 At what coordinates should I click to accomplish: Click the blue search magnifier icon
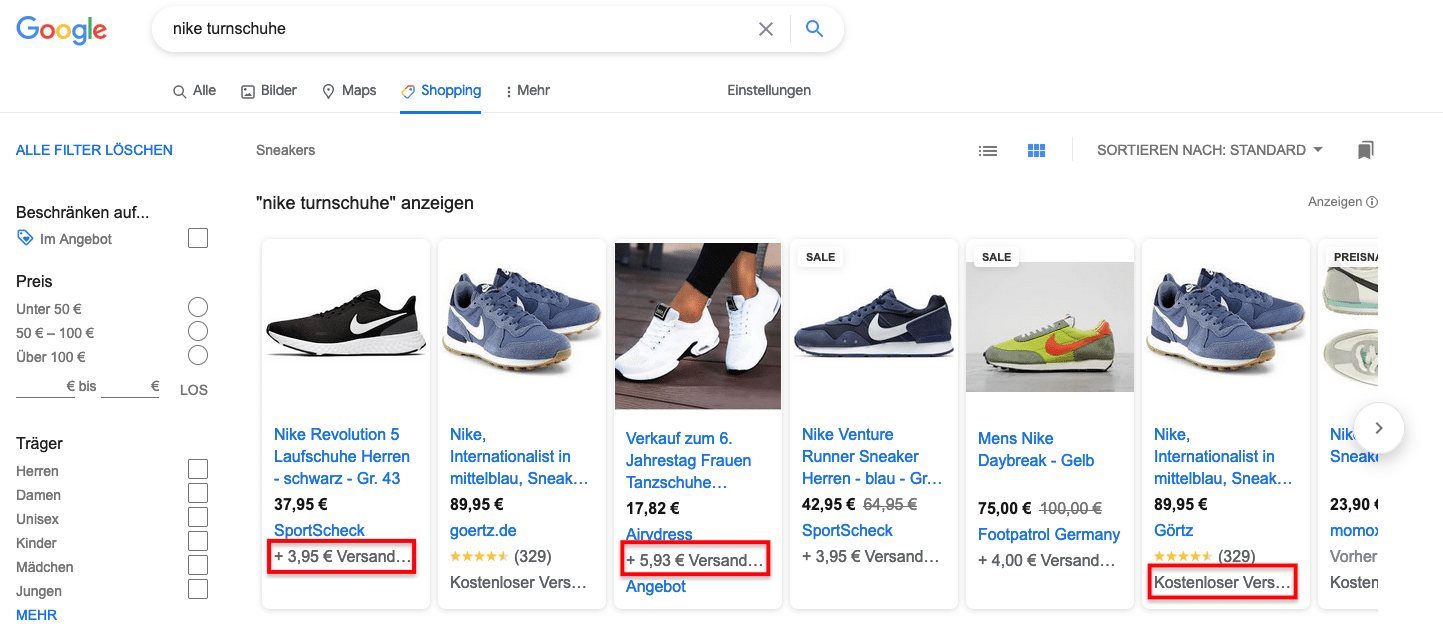(815, 29)
